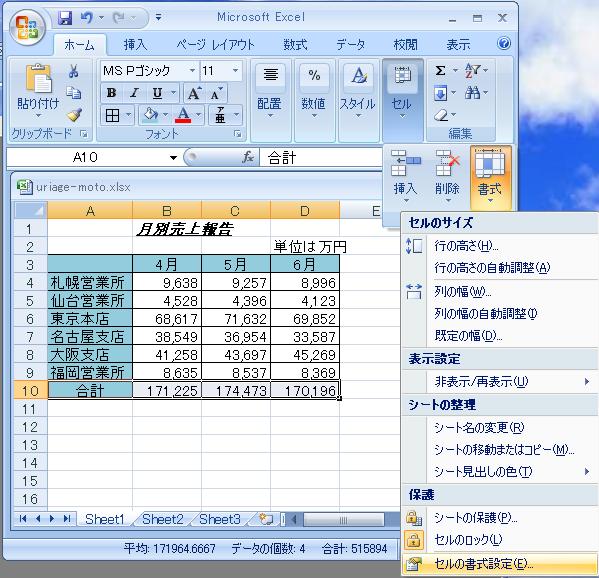599x578 pixels.
Task: Click the Delete cells icon labeled 削除
Action: coord(447,175)
